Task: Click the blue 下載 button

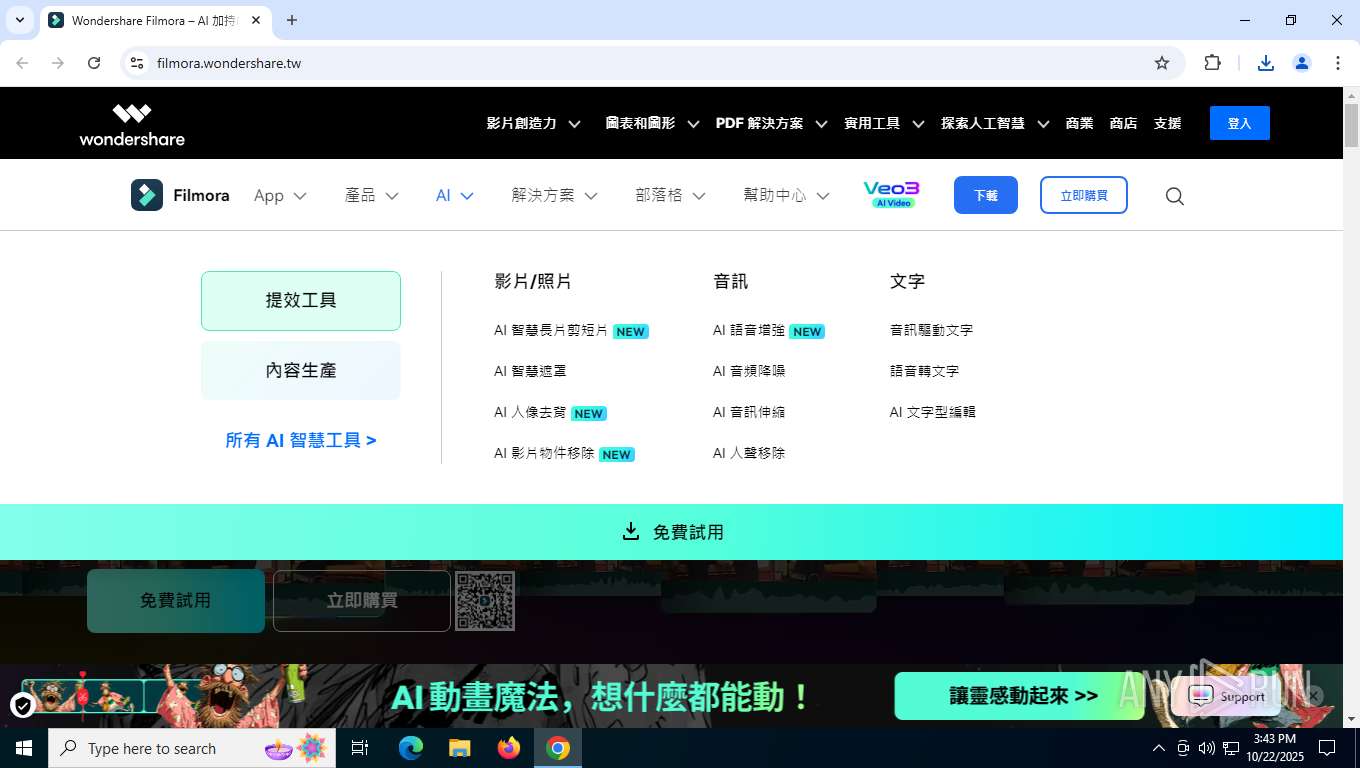Action: [x=986, y=195]
